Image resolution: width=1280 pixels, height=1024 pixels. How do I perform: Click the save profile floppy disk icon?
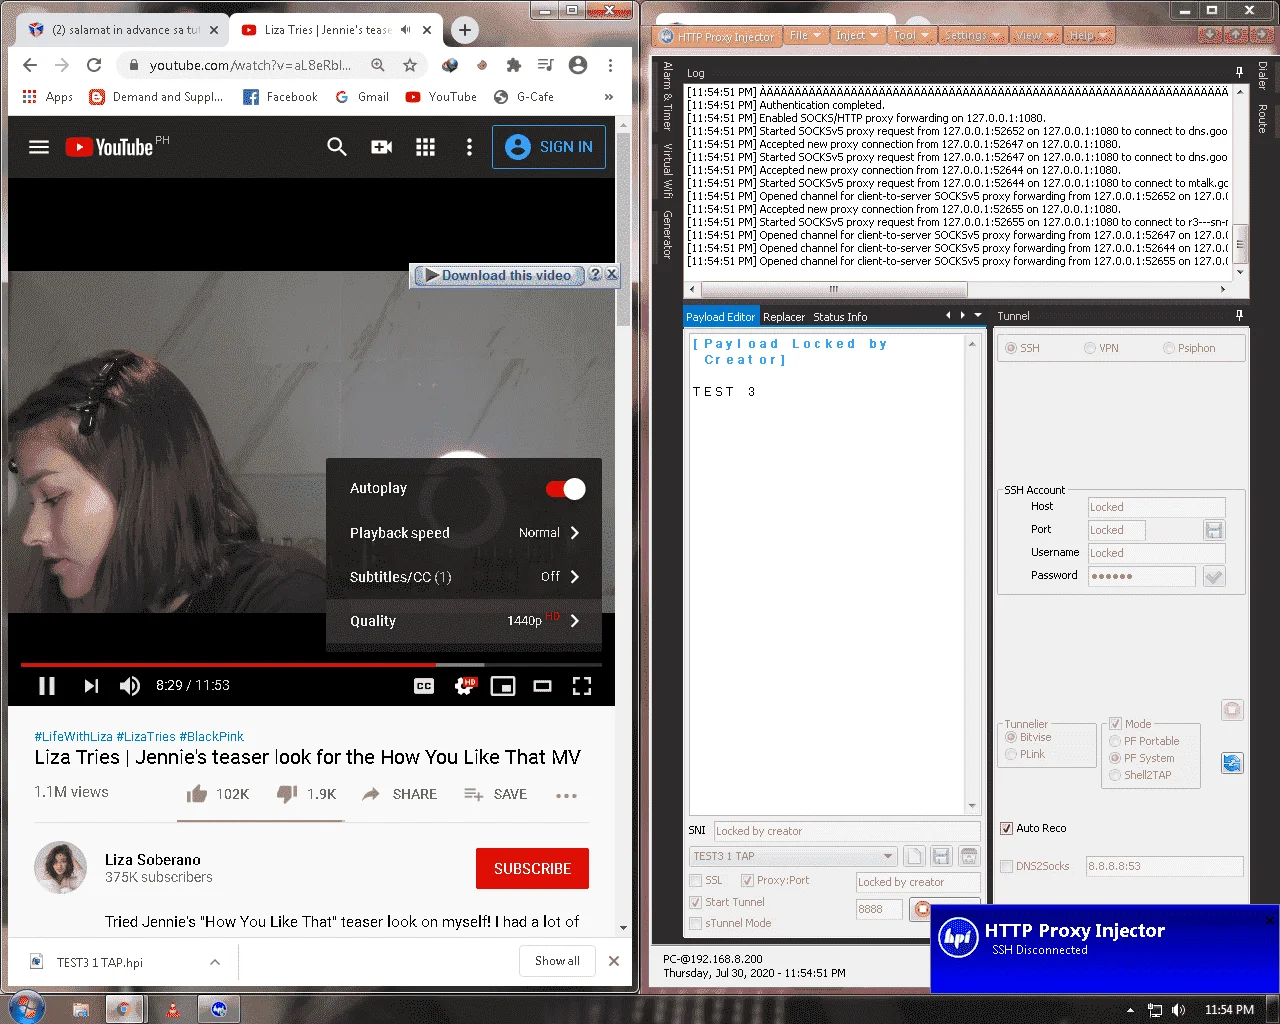941,856
